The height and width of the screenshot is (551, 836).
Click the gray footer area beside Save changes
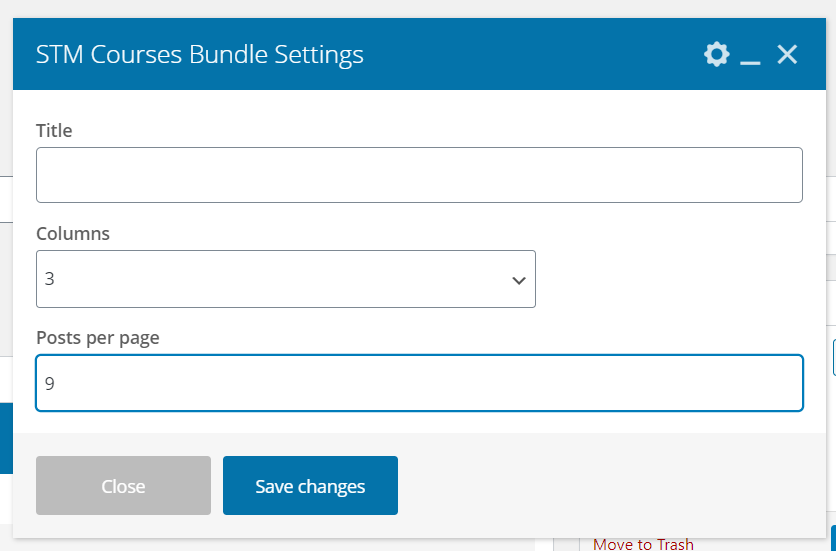click(x=600, y=486)
